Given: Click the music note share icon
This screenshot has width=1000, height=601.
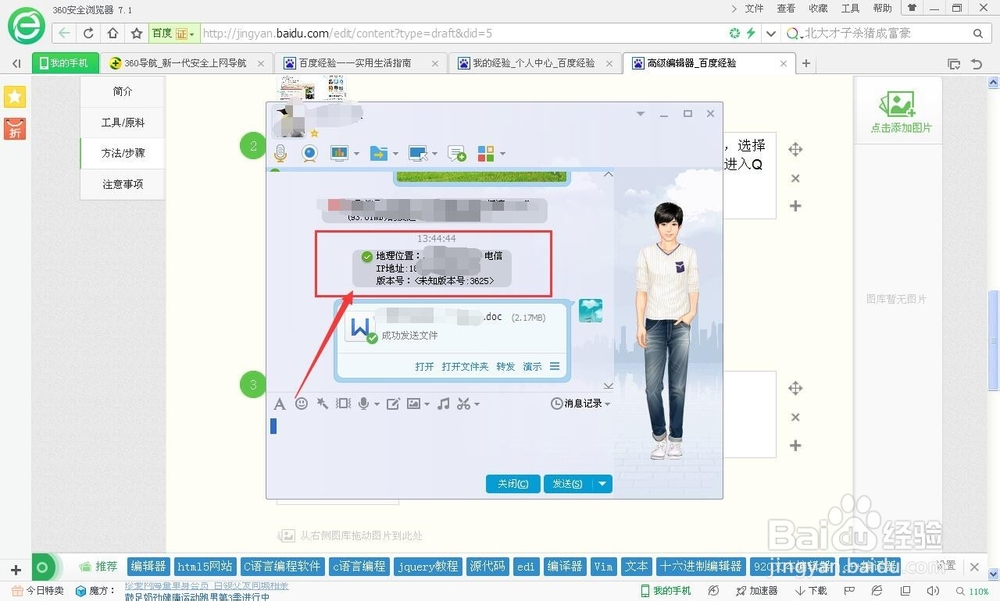Looking at the screenshot, I should tap(444, 403).
